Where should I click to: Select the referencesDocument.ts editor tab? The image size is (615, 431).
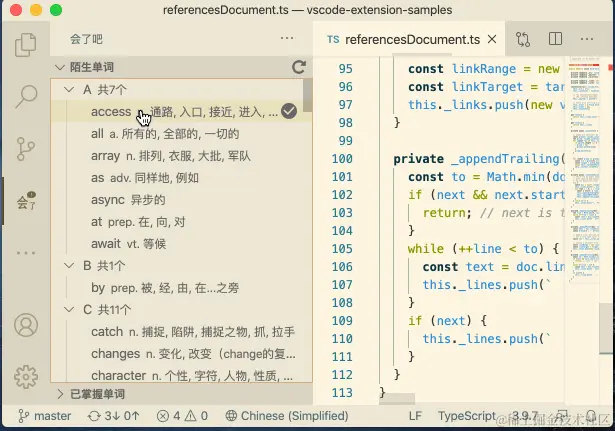[x=409, y=39]
